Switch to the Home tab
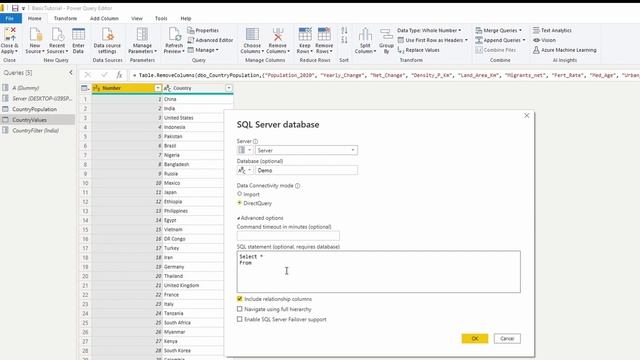Screen dimensions: 640x360 [x=34, y=18]
